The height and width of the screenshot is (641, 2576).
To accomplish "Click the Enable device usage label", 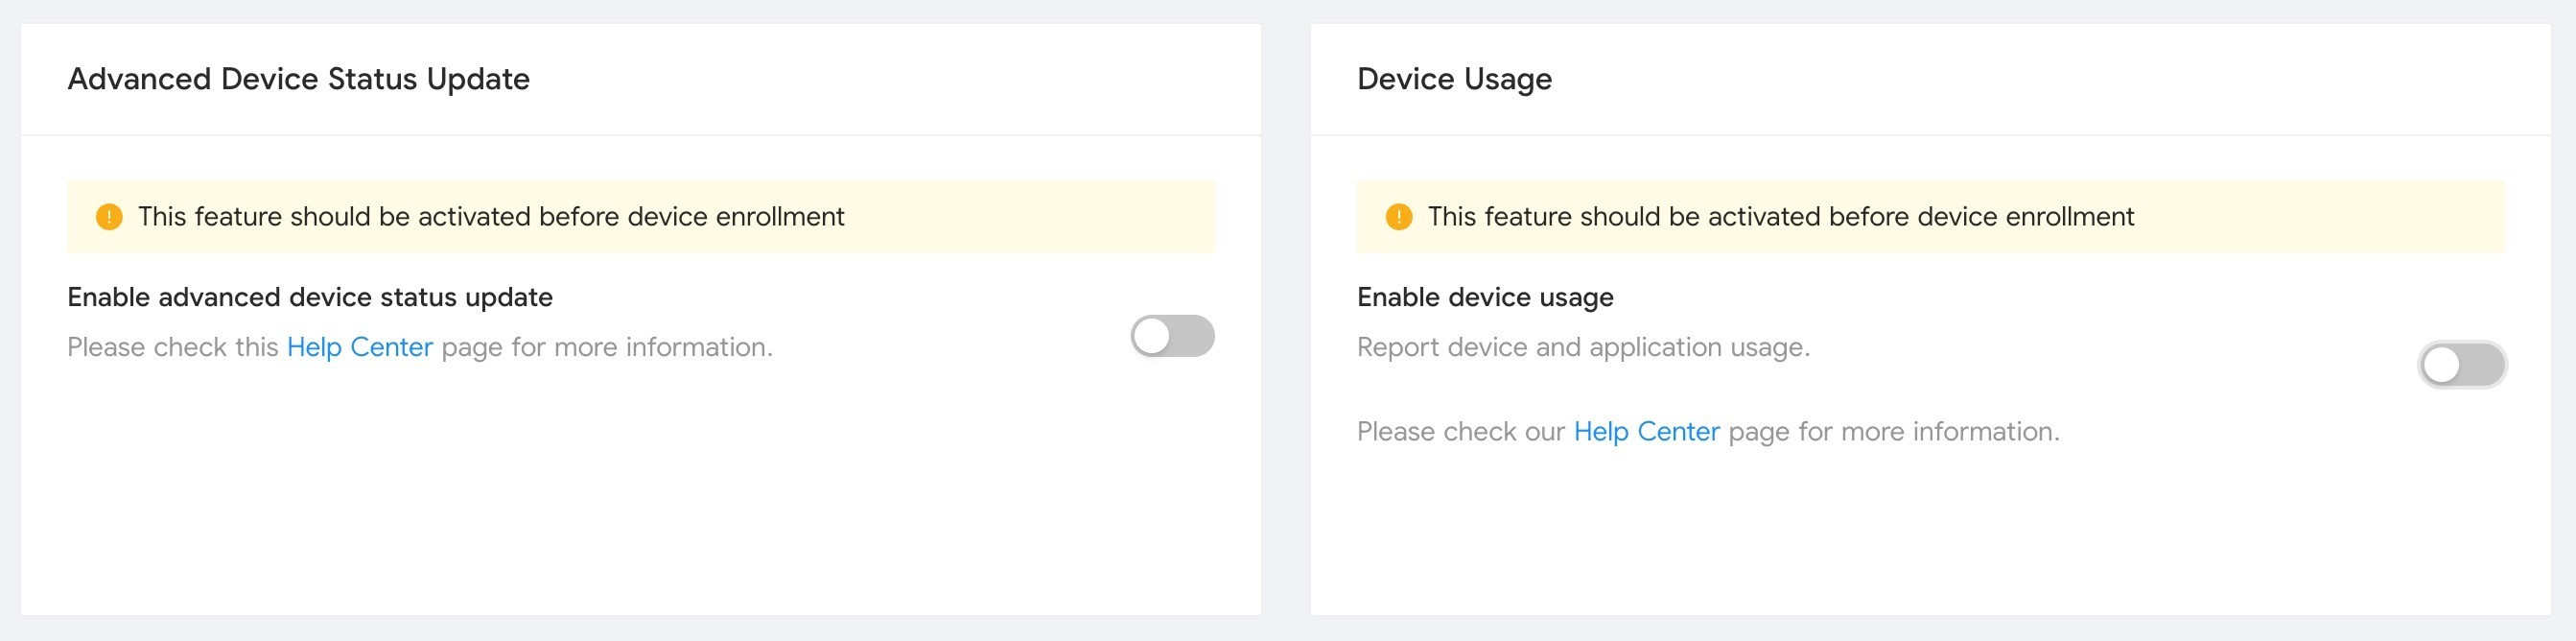I will [1485, 297].
